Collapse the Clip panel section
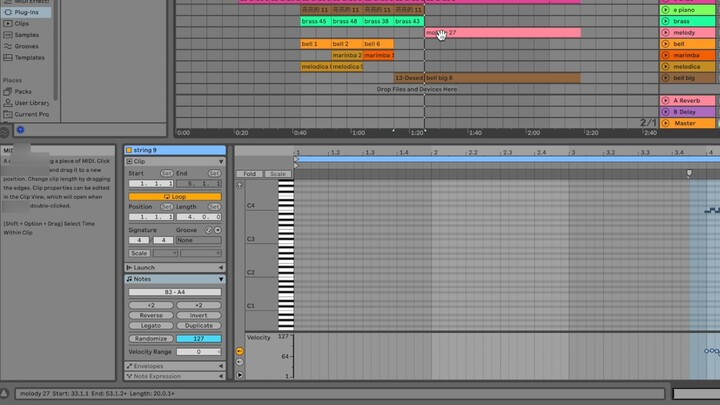 [x=221, y=162]
